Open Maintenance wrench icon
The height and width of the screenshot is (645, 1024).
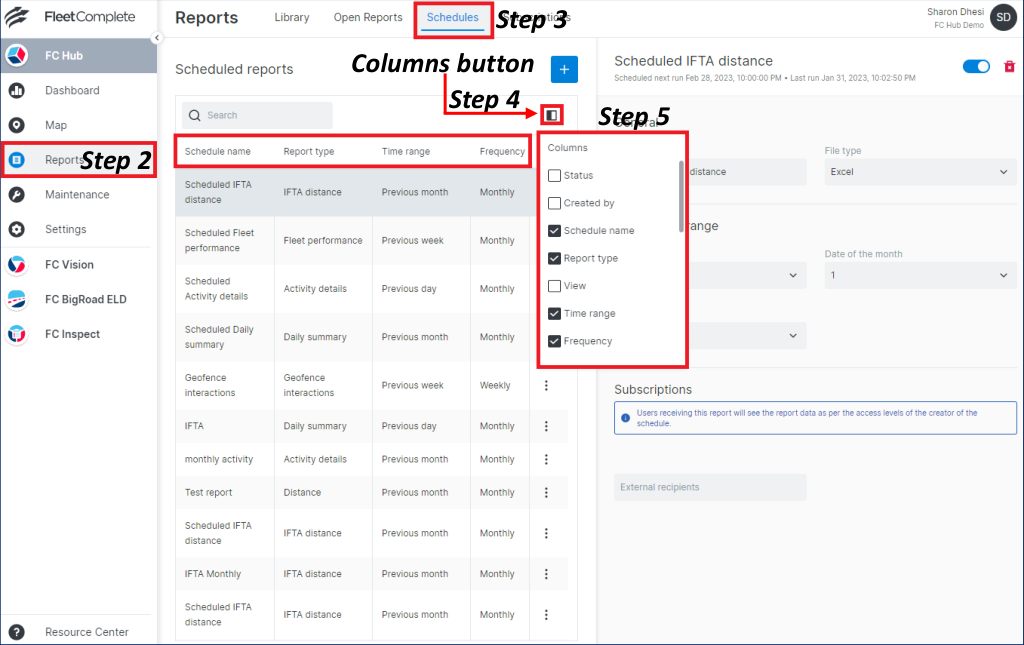pos(17,195)
